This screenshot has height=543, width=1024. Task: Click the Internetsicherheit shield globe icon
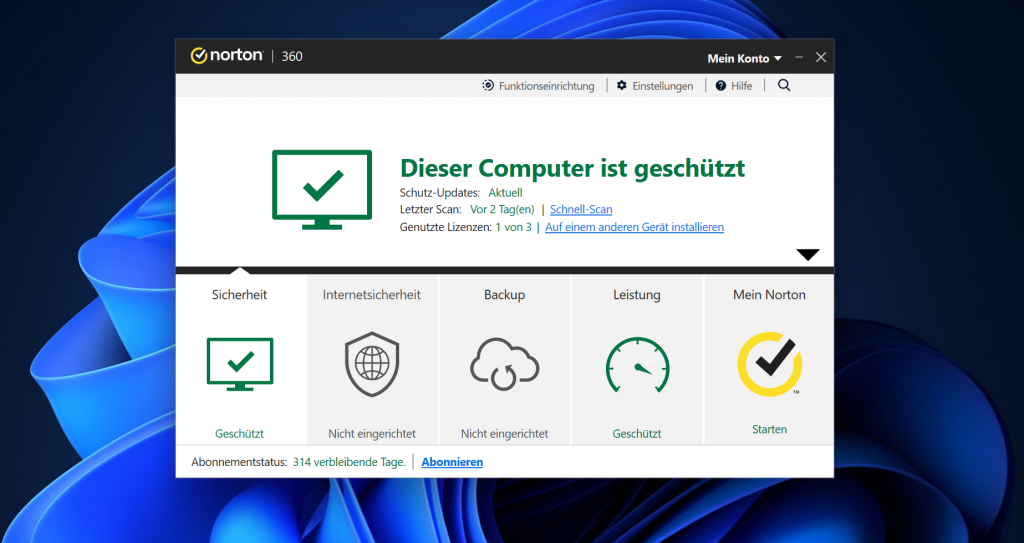pyautogui.click(x=372, y=364)
